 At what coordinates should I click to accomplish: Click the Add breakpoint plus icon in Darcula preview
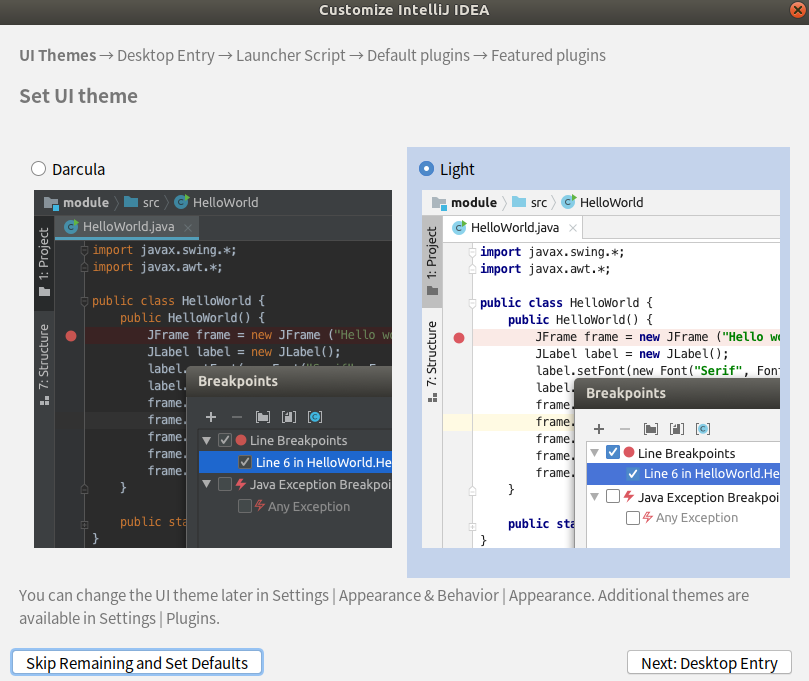211,417
